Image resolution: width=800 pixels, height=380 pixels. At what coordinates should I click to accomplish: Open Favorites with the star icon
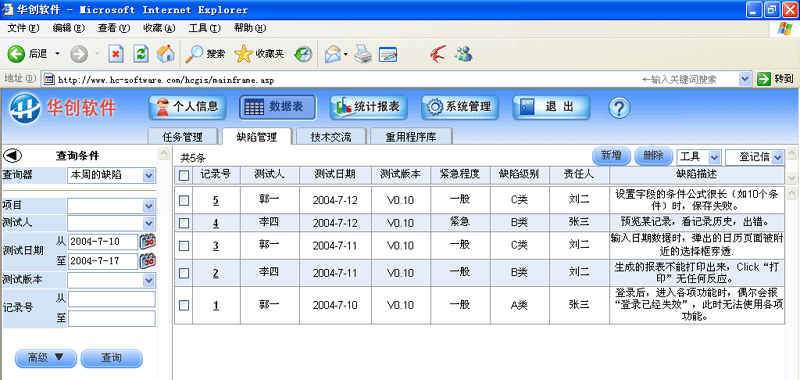click(x=243, y=54)
